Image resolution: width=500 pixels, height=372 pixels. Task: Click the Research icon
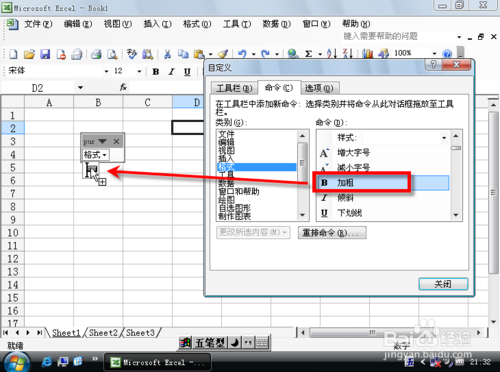(x=147, y=54)
